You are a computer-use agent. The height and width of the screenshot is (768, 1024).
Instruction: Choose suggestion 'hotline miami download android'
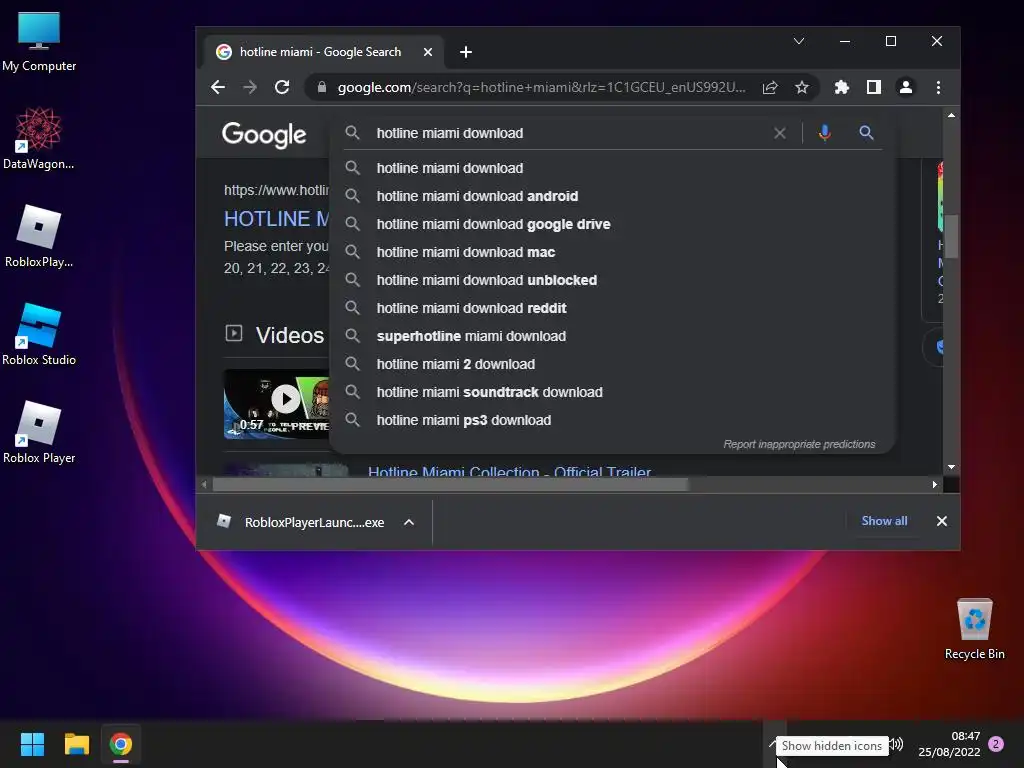point(611,196)
